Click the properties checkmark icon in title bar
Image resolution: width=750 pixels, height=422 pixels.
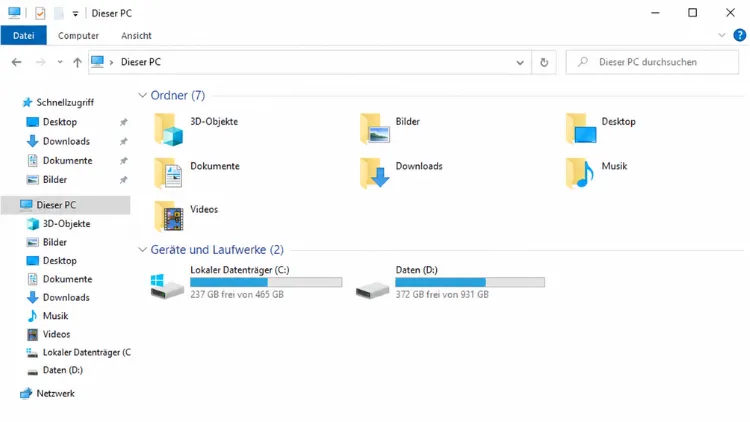click(40, 13)
